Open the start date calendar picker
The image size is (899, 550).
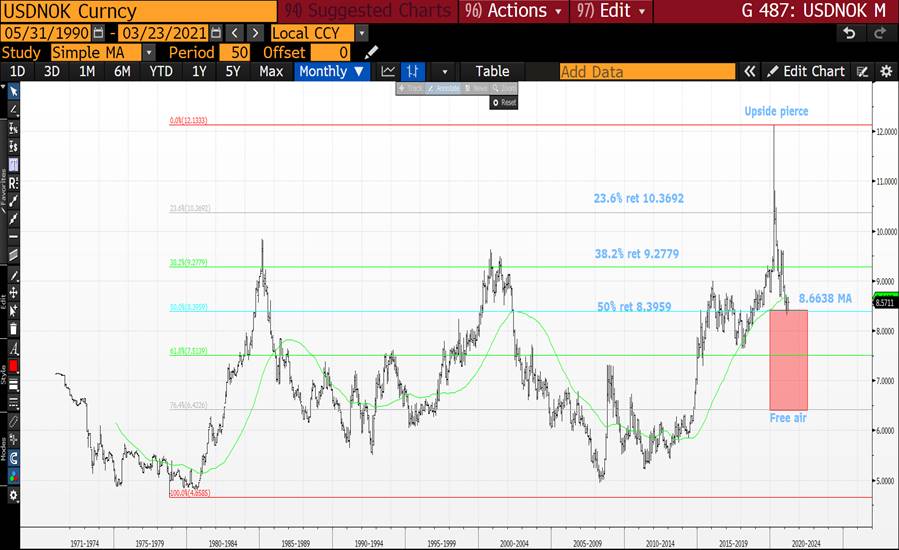[x=99, y=33]
